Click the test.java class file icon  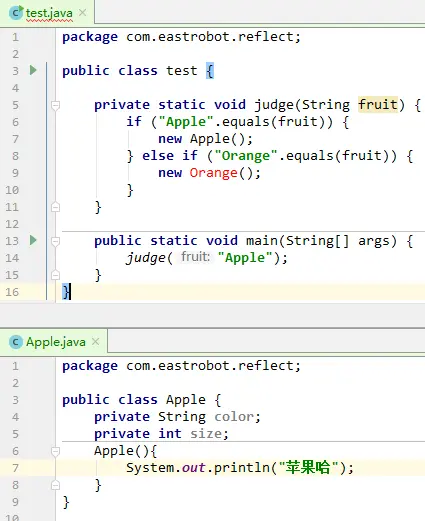[16, 13]
